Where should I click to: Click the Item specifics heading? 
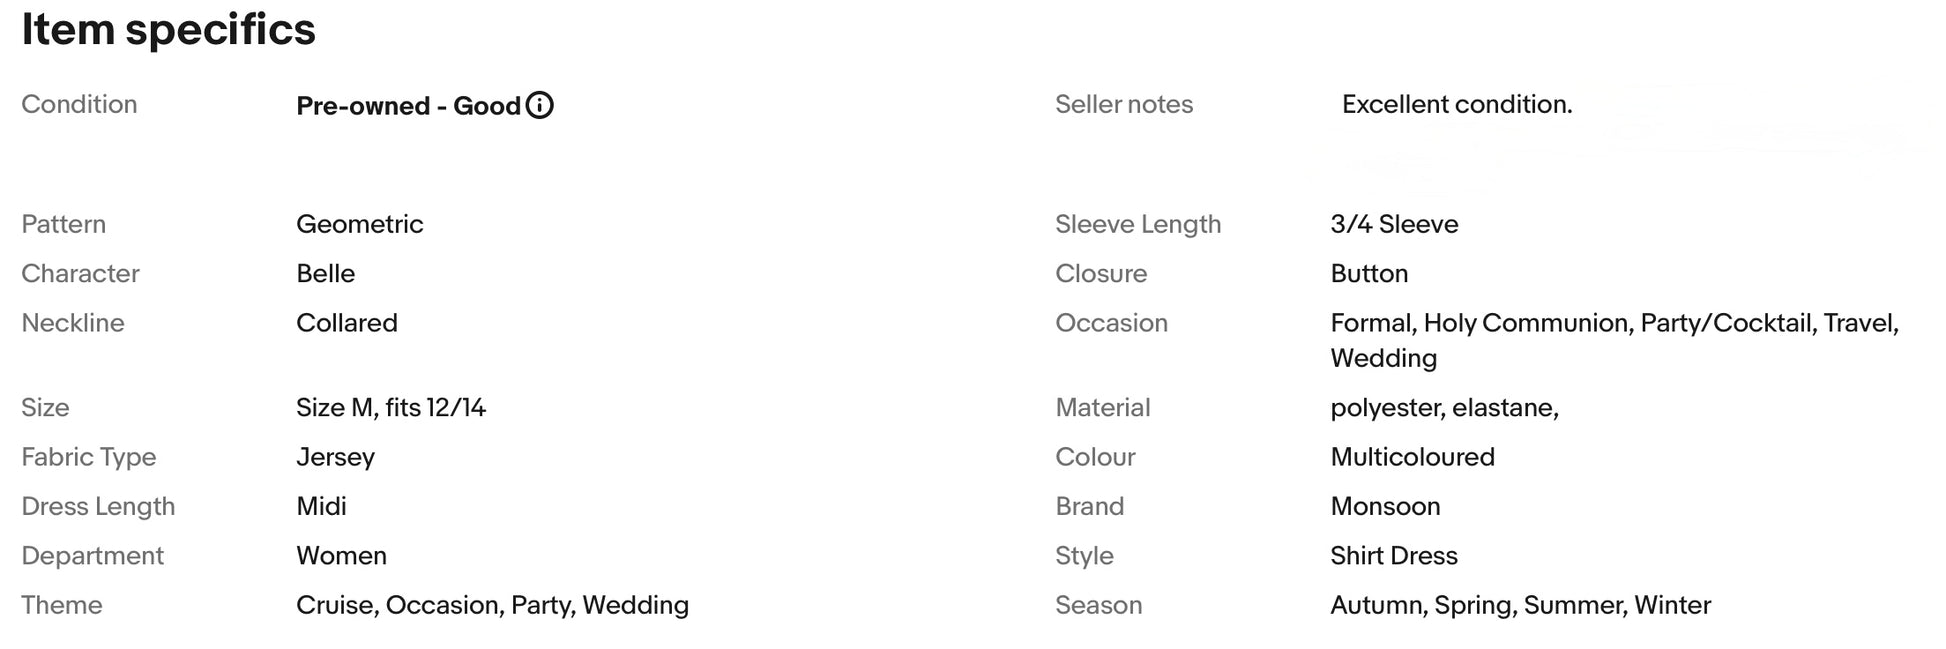coord(168,29)
